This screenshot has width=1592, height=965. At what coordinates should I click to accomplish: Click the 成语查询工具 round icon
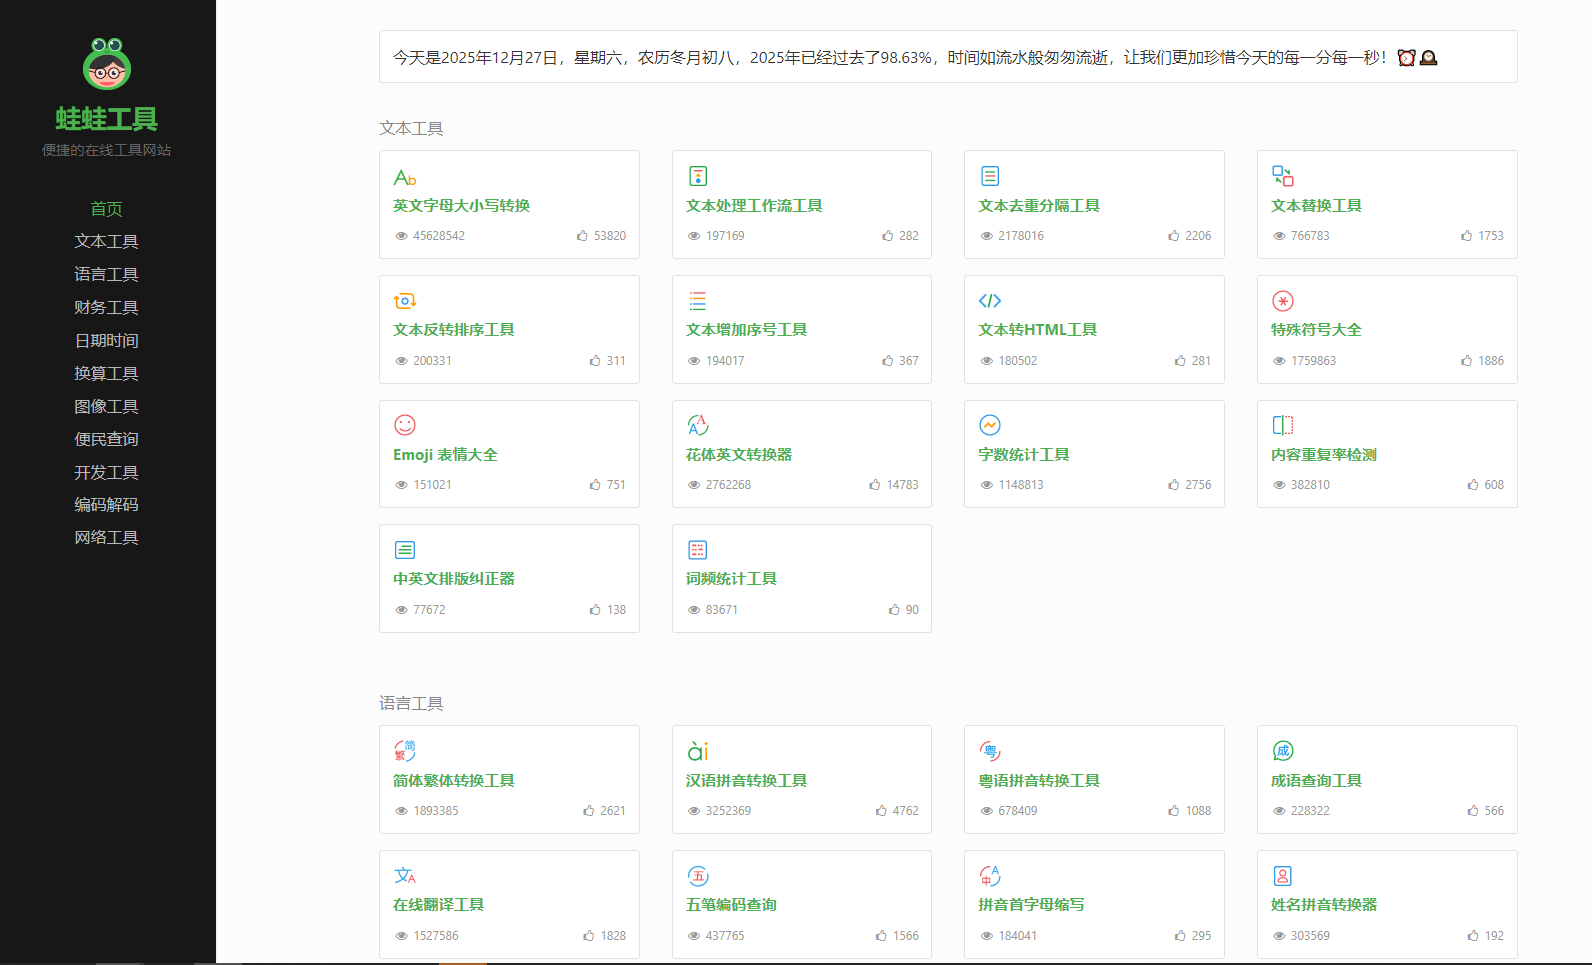click(x=1282, y=751)
